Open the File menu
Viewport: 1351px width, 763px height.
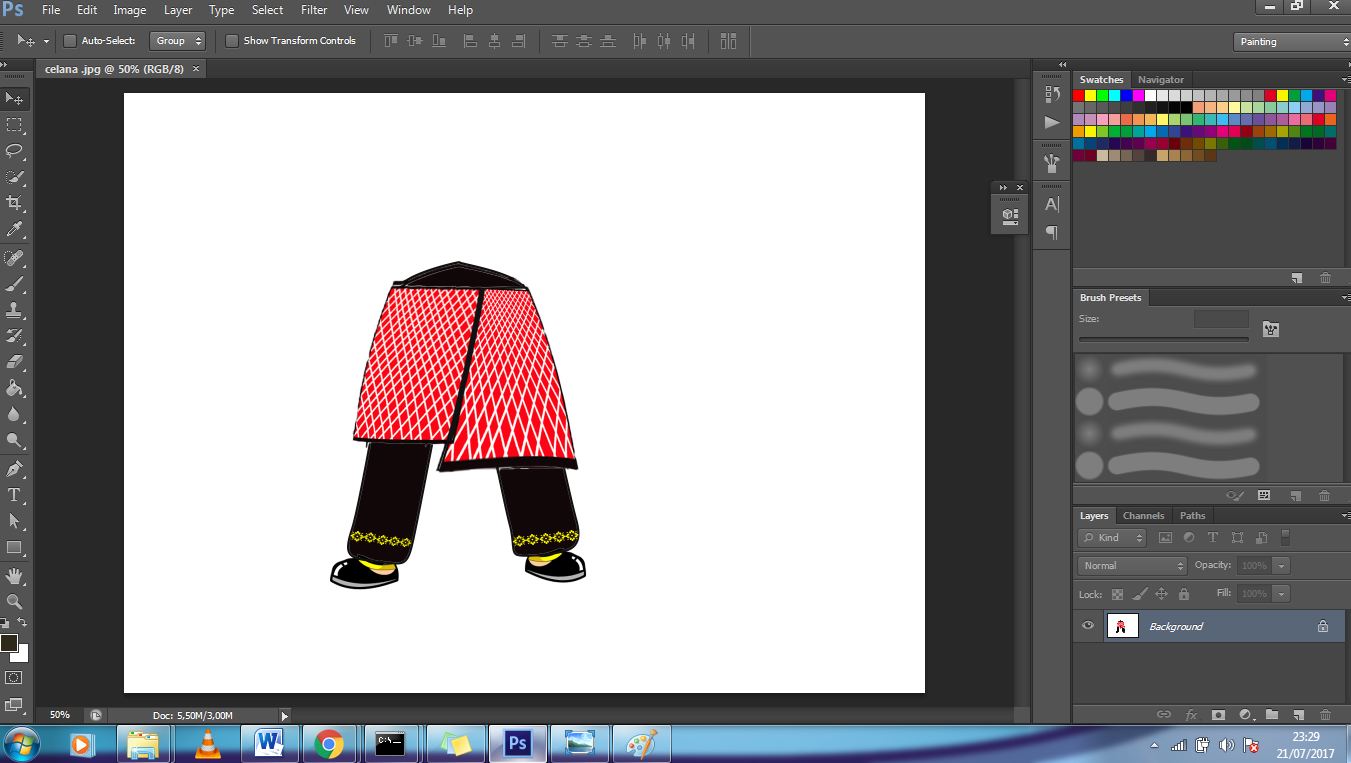[51, 10]
